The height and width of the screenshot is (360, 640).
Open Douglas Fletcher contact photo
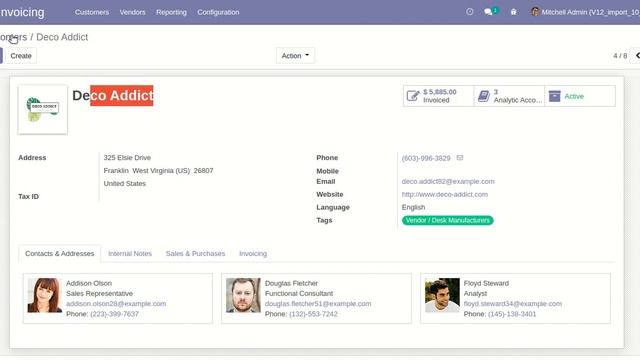click(x=243, y=295)
